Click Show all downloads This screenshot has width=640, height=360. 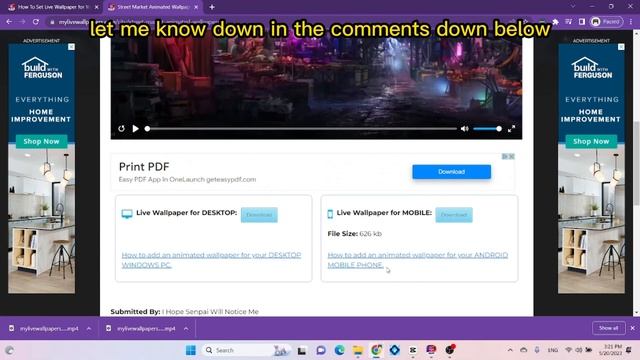(608, 328)
